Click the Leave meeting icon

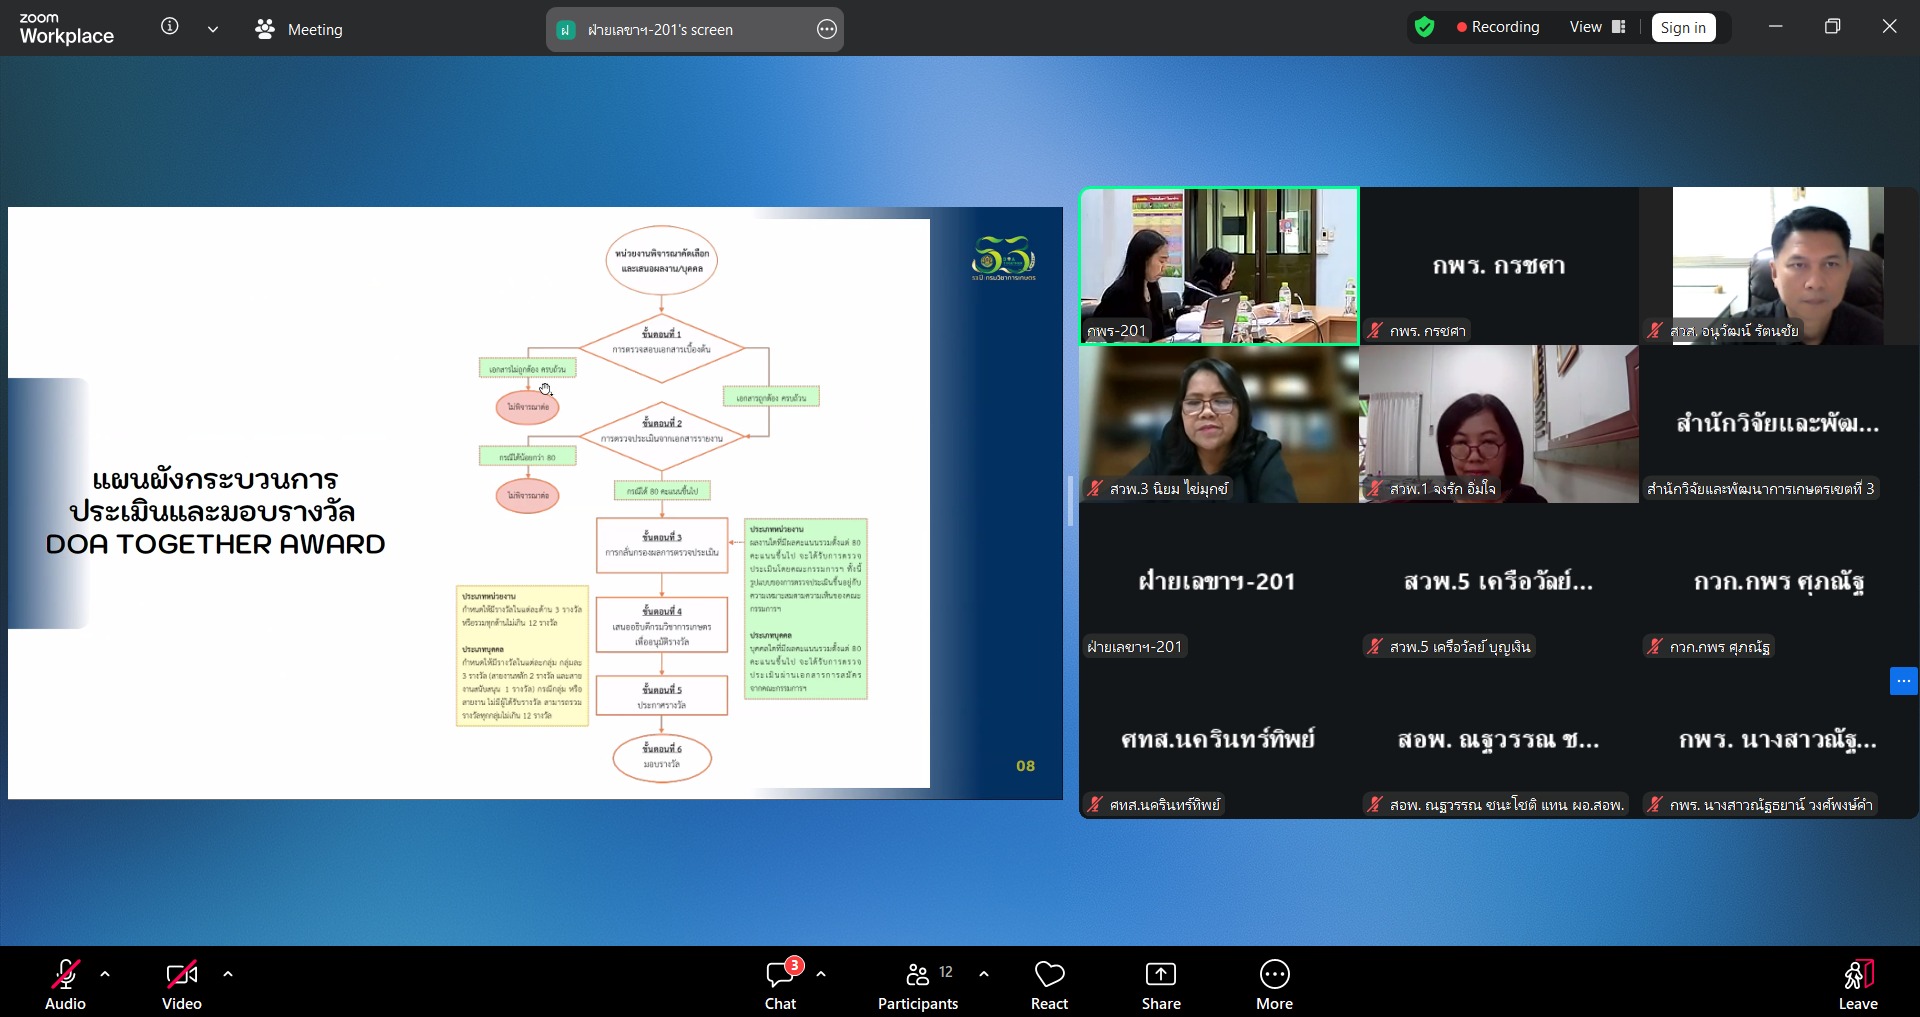(x=1857, y=985)
